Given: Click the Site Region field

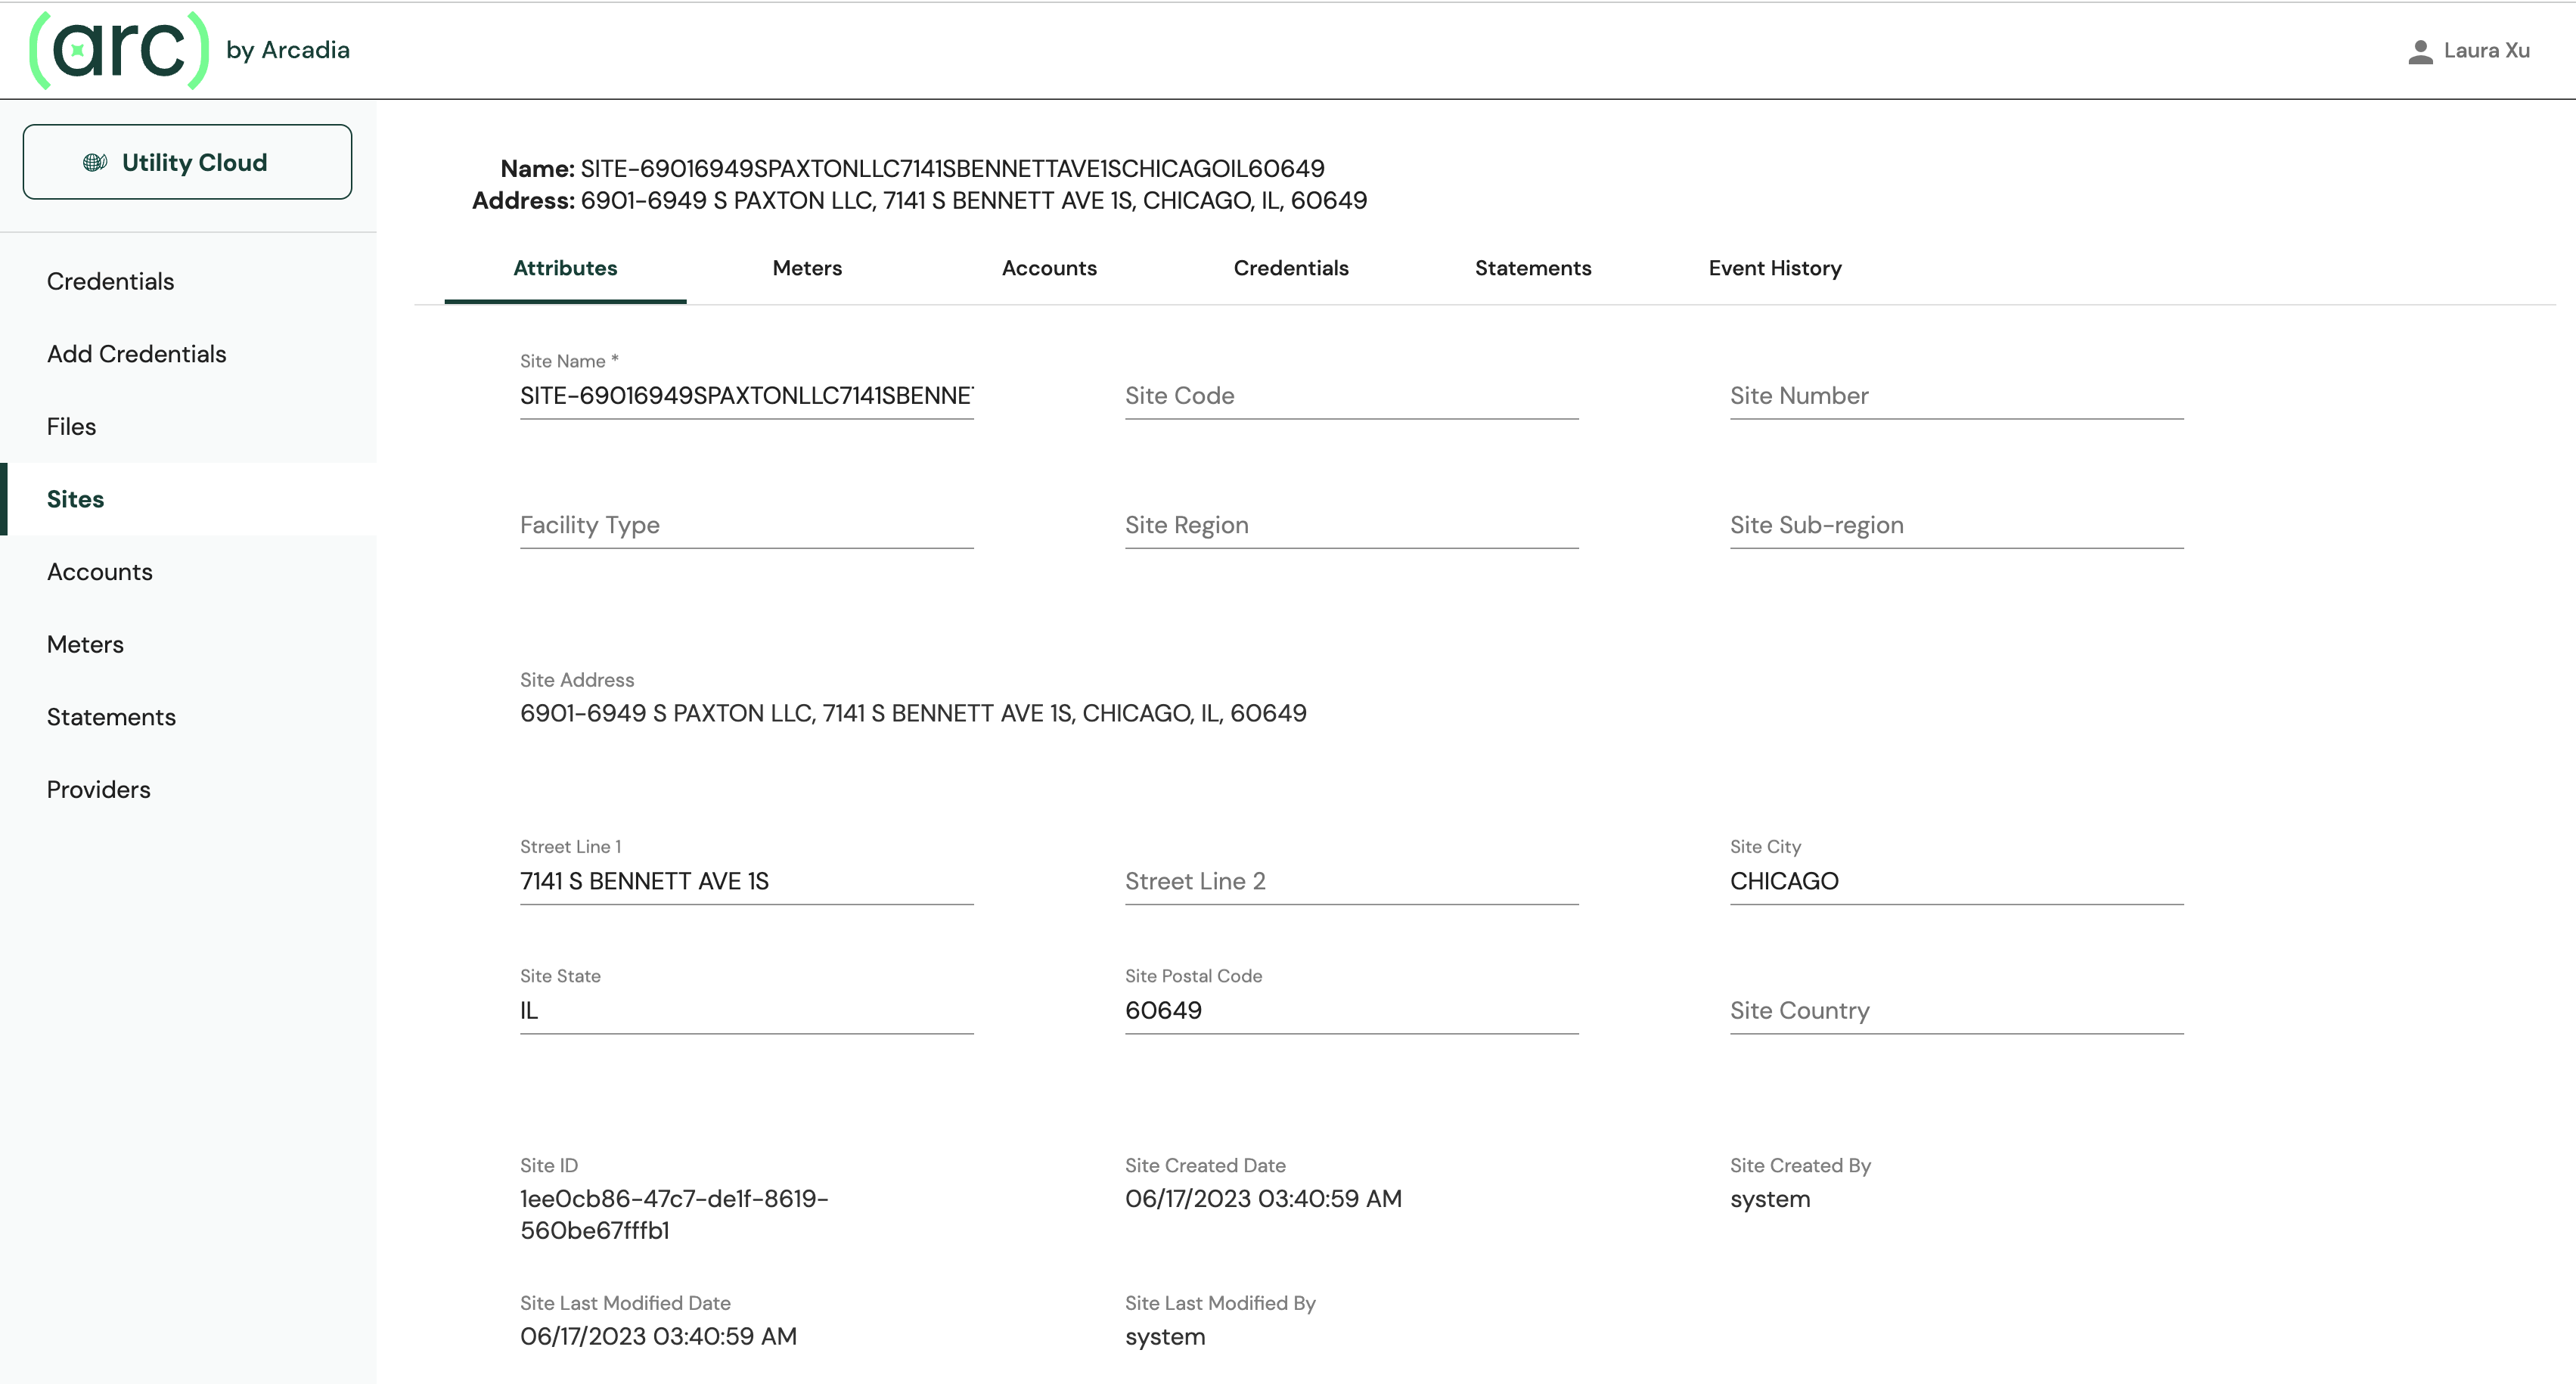Looking at the screenshot, I should 1350,525.
